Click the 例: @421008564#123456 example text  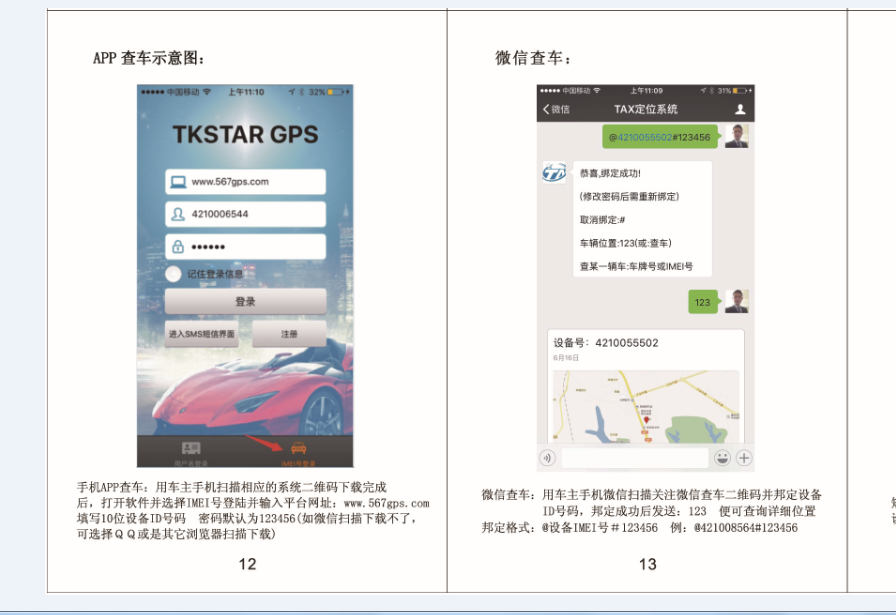coord(734,528)
